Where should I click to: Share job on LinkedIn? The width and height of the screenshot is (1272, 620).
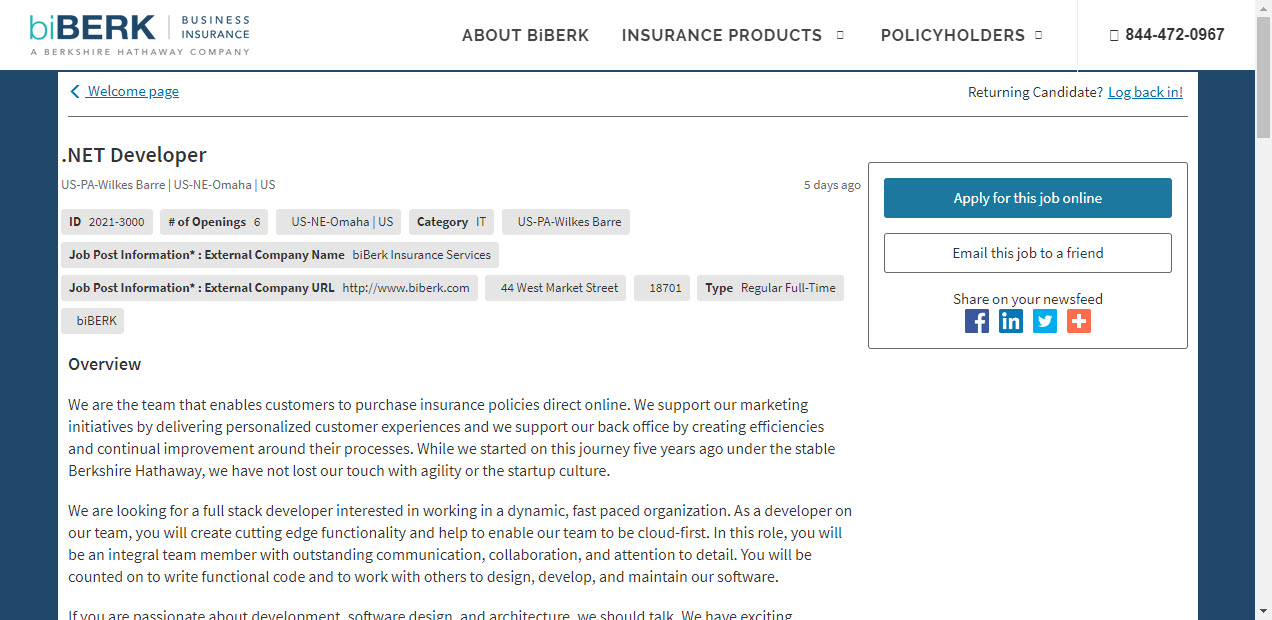click(1011, 321)
